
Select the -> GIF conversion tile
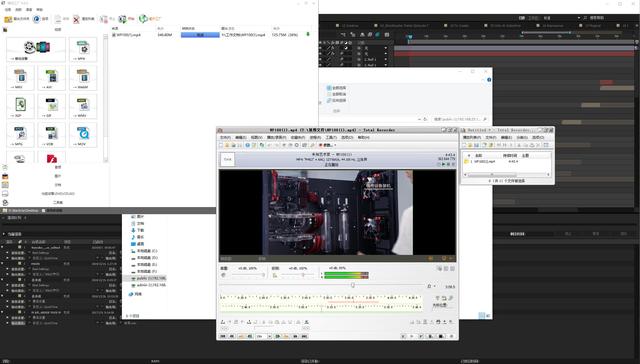point(51,107)
